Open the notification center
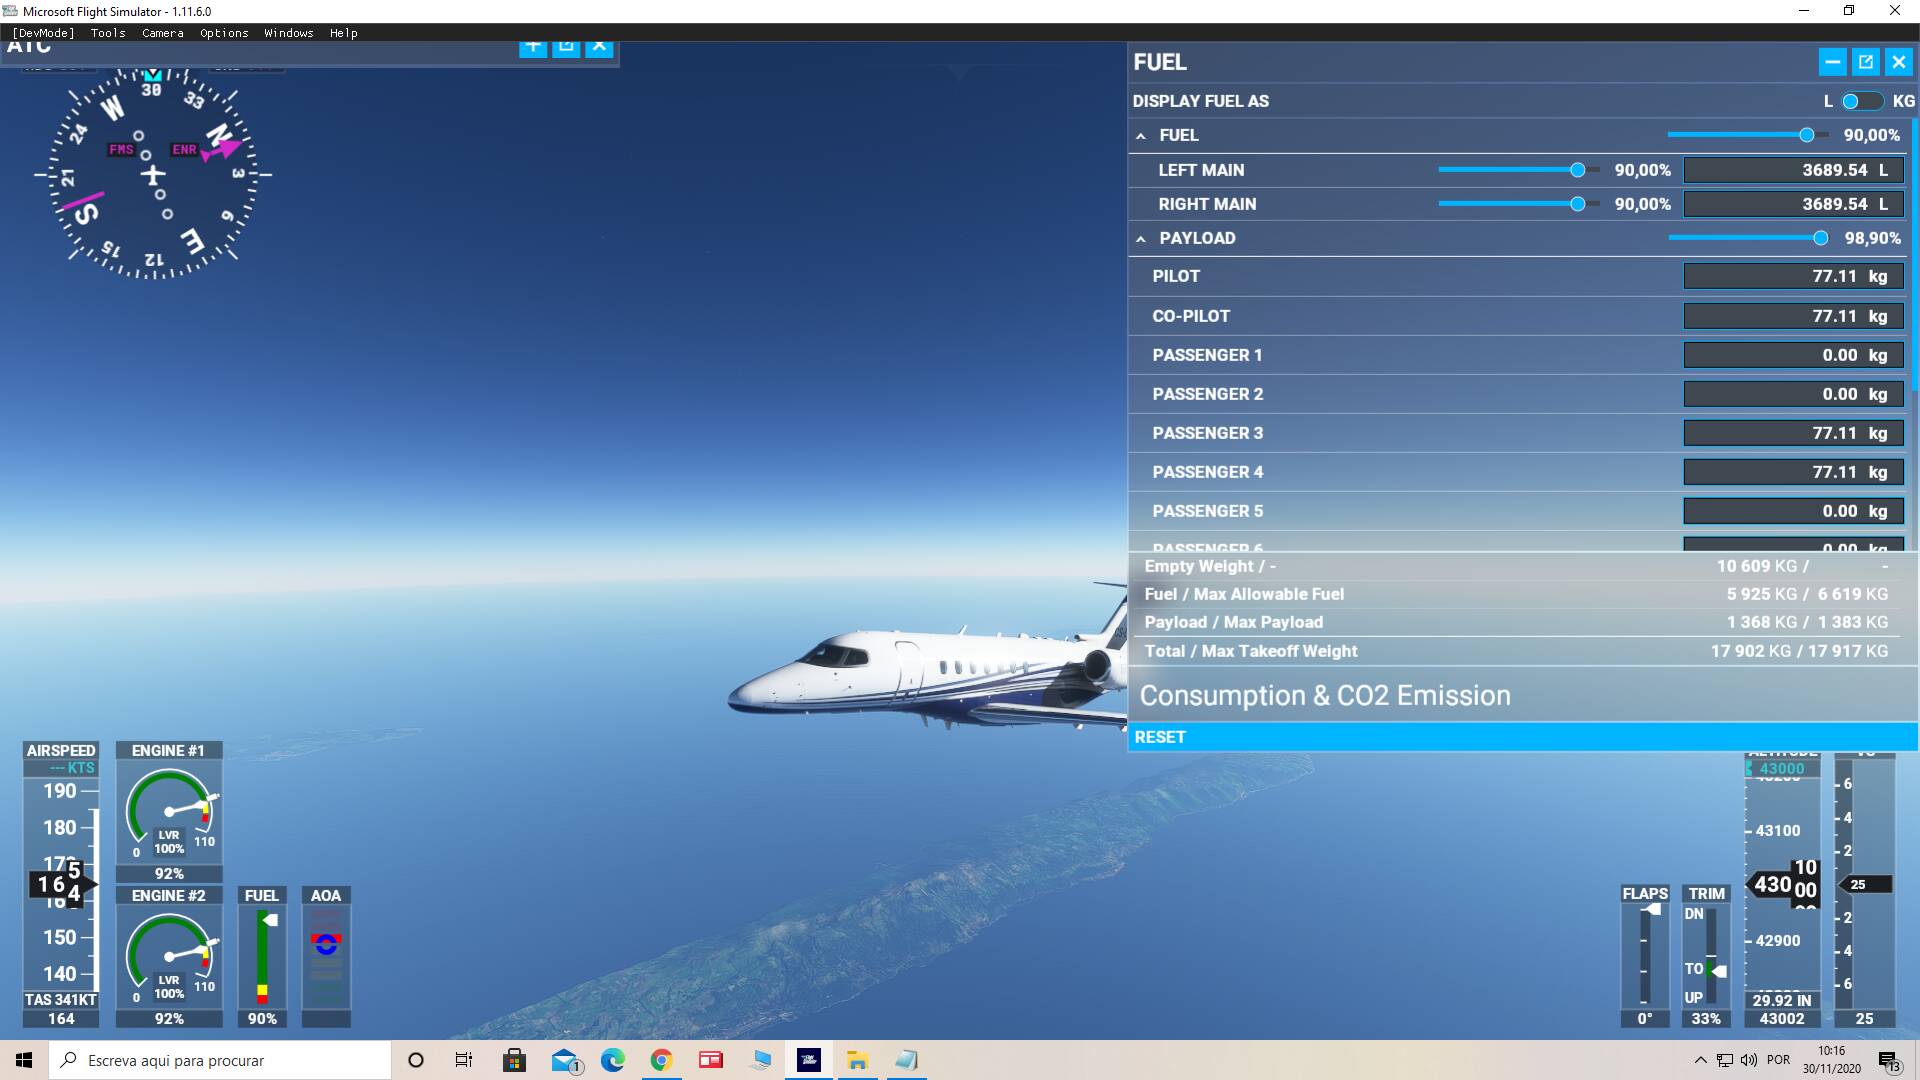 [1888, 1060]
